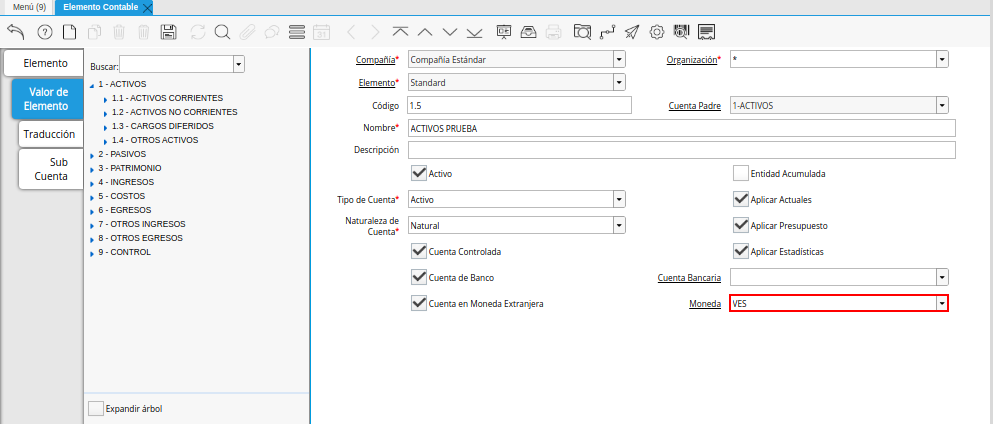This screenshot has width=993, height=424.
Task: Tick the Expandir árbol checkbox
Action: pyautogui.click(x=96, y=408)
